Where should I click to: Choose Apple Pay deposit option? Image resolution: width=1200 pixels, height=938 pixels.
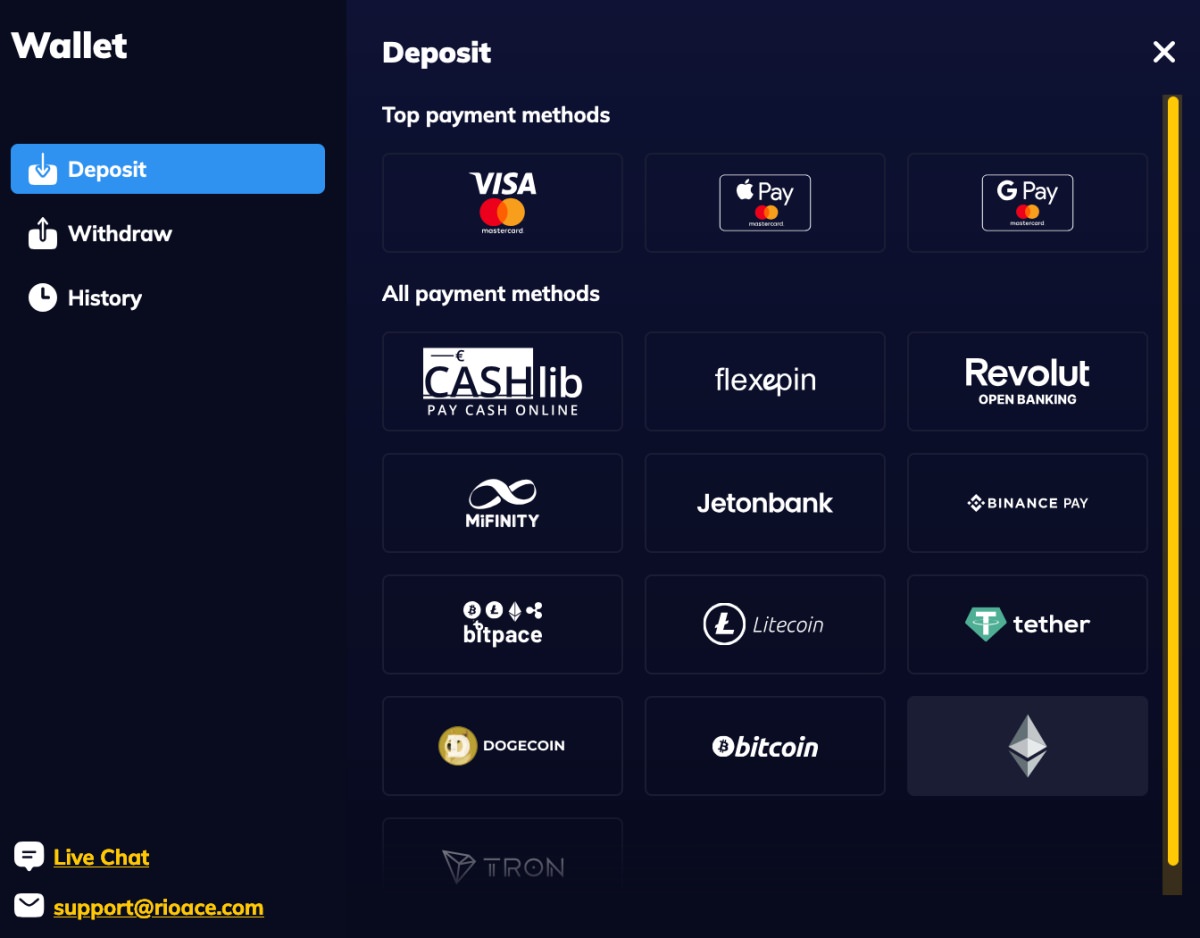765,203
